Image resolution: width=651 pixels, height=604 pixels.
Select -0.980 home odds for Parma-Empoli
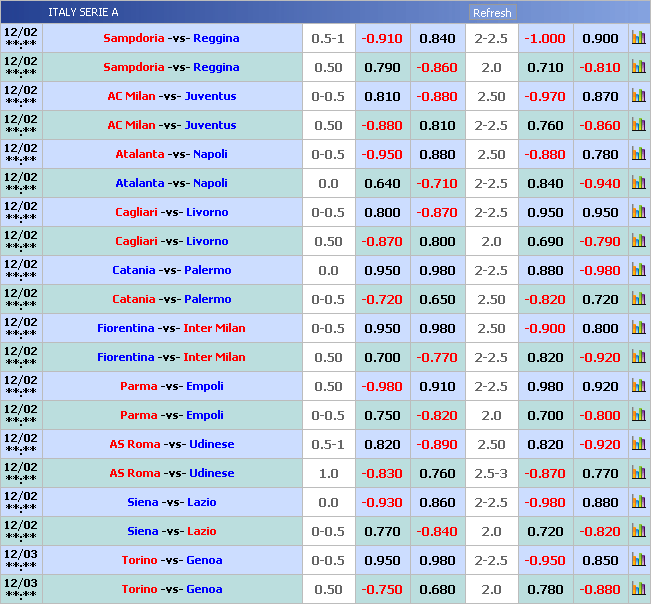382,386
